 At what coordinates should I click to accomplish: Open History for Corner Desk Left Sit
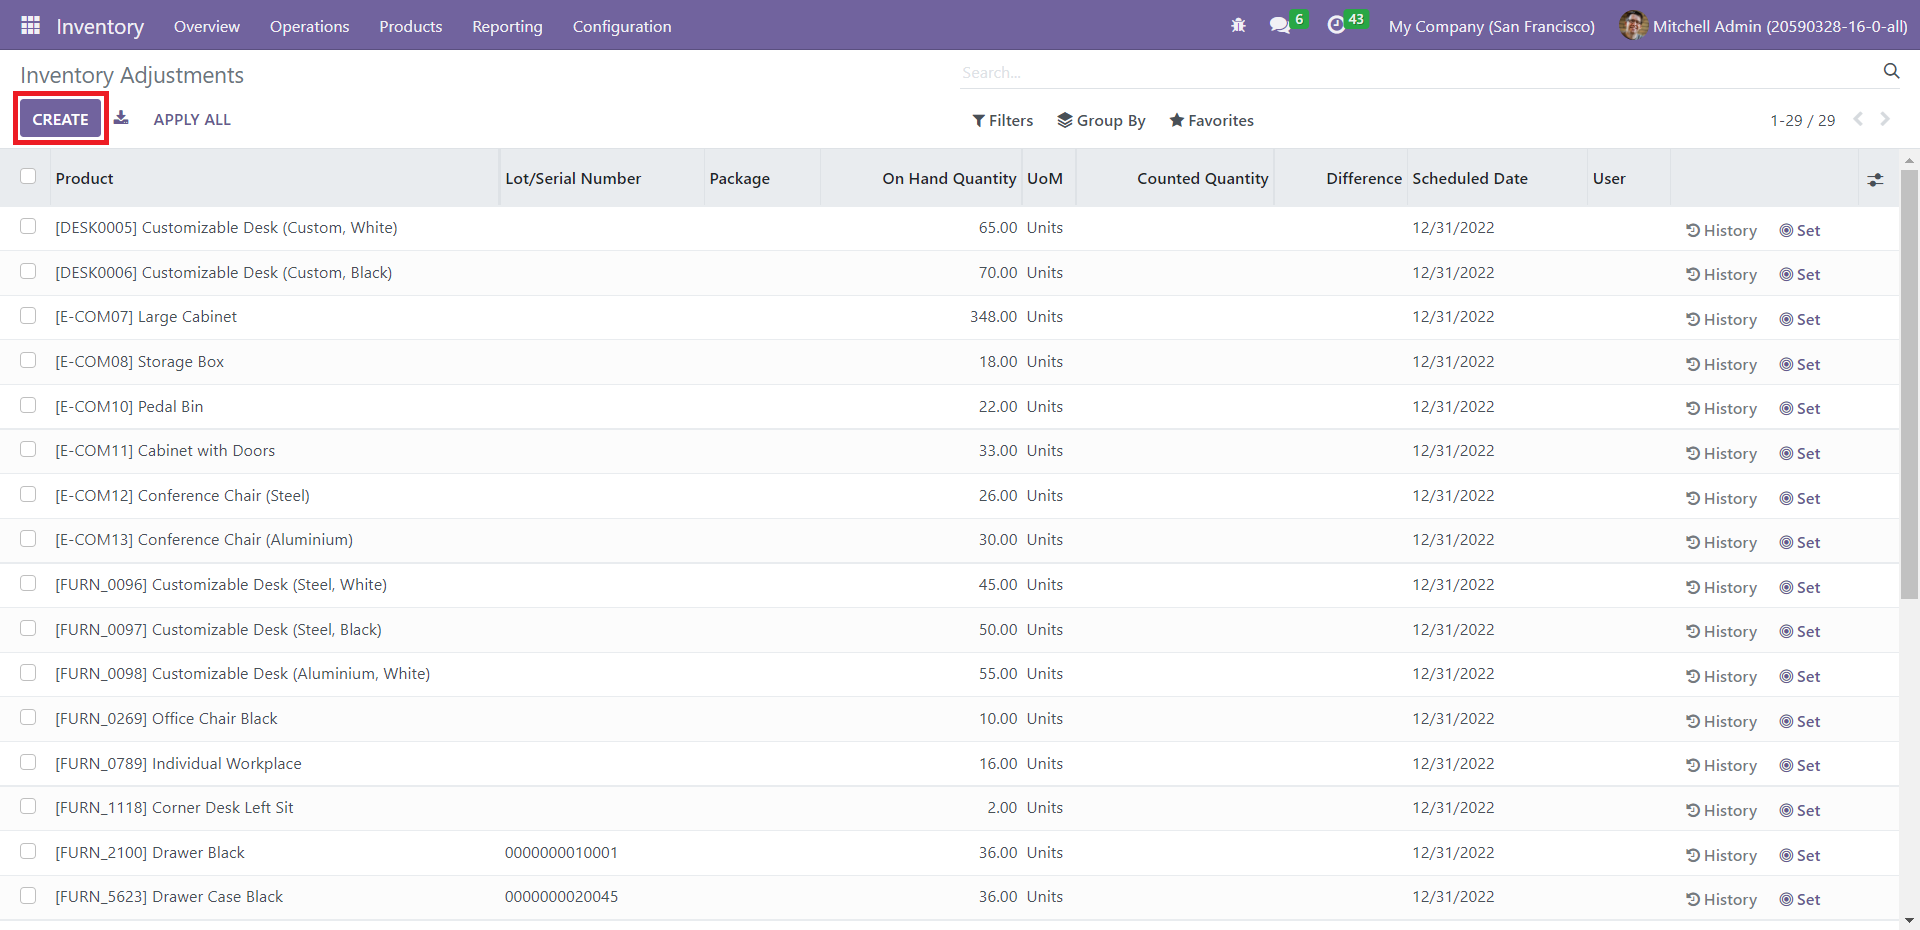[1721, 810]
